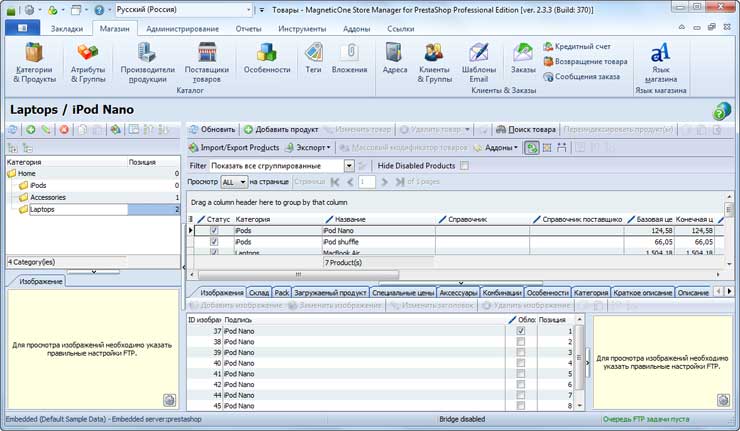Click the green highlighted view toggle icon
This screenshot has height=431, width=740.
click(x=532, y=148)
